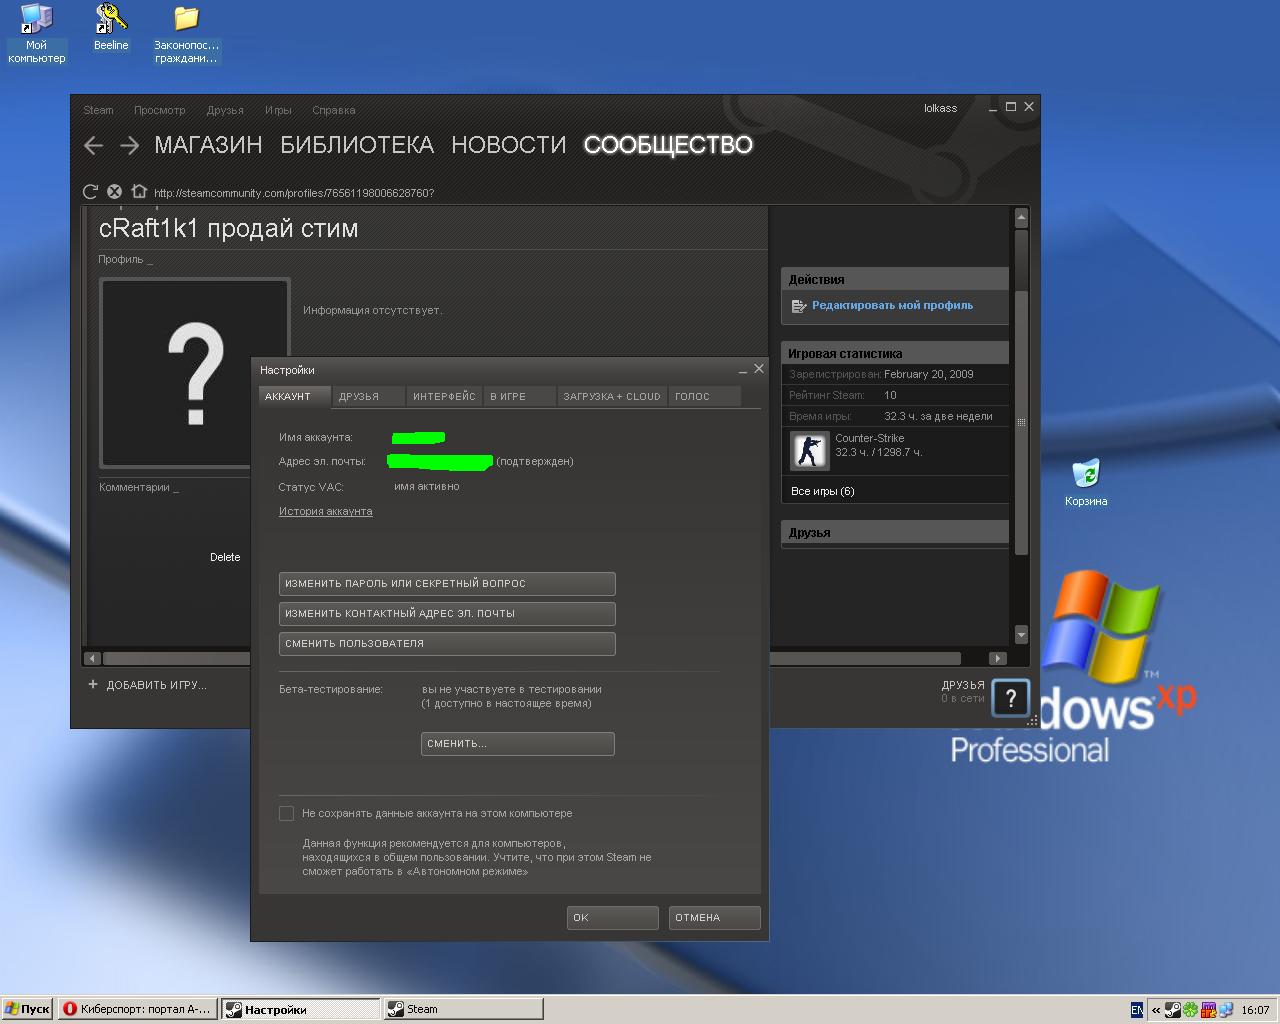Open the Друзья menu in the menu bar
This screenshot has height=1024, width=1280.
(225, 110)
